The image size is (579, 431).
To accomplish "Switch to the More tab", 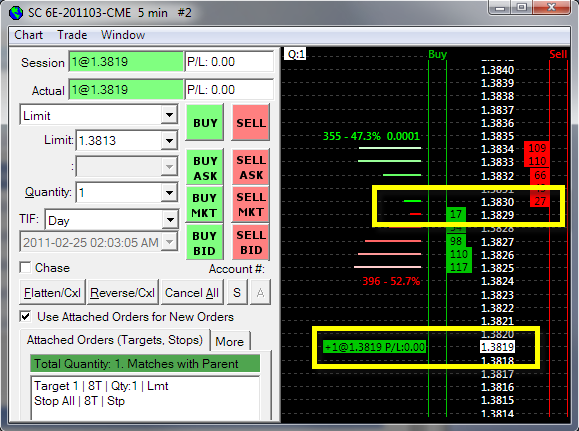I will (229, 341).
